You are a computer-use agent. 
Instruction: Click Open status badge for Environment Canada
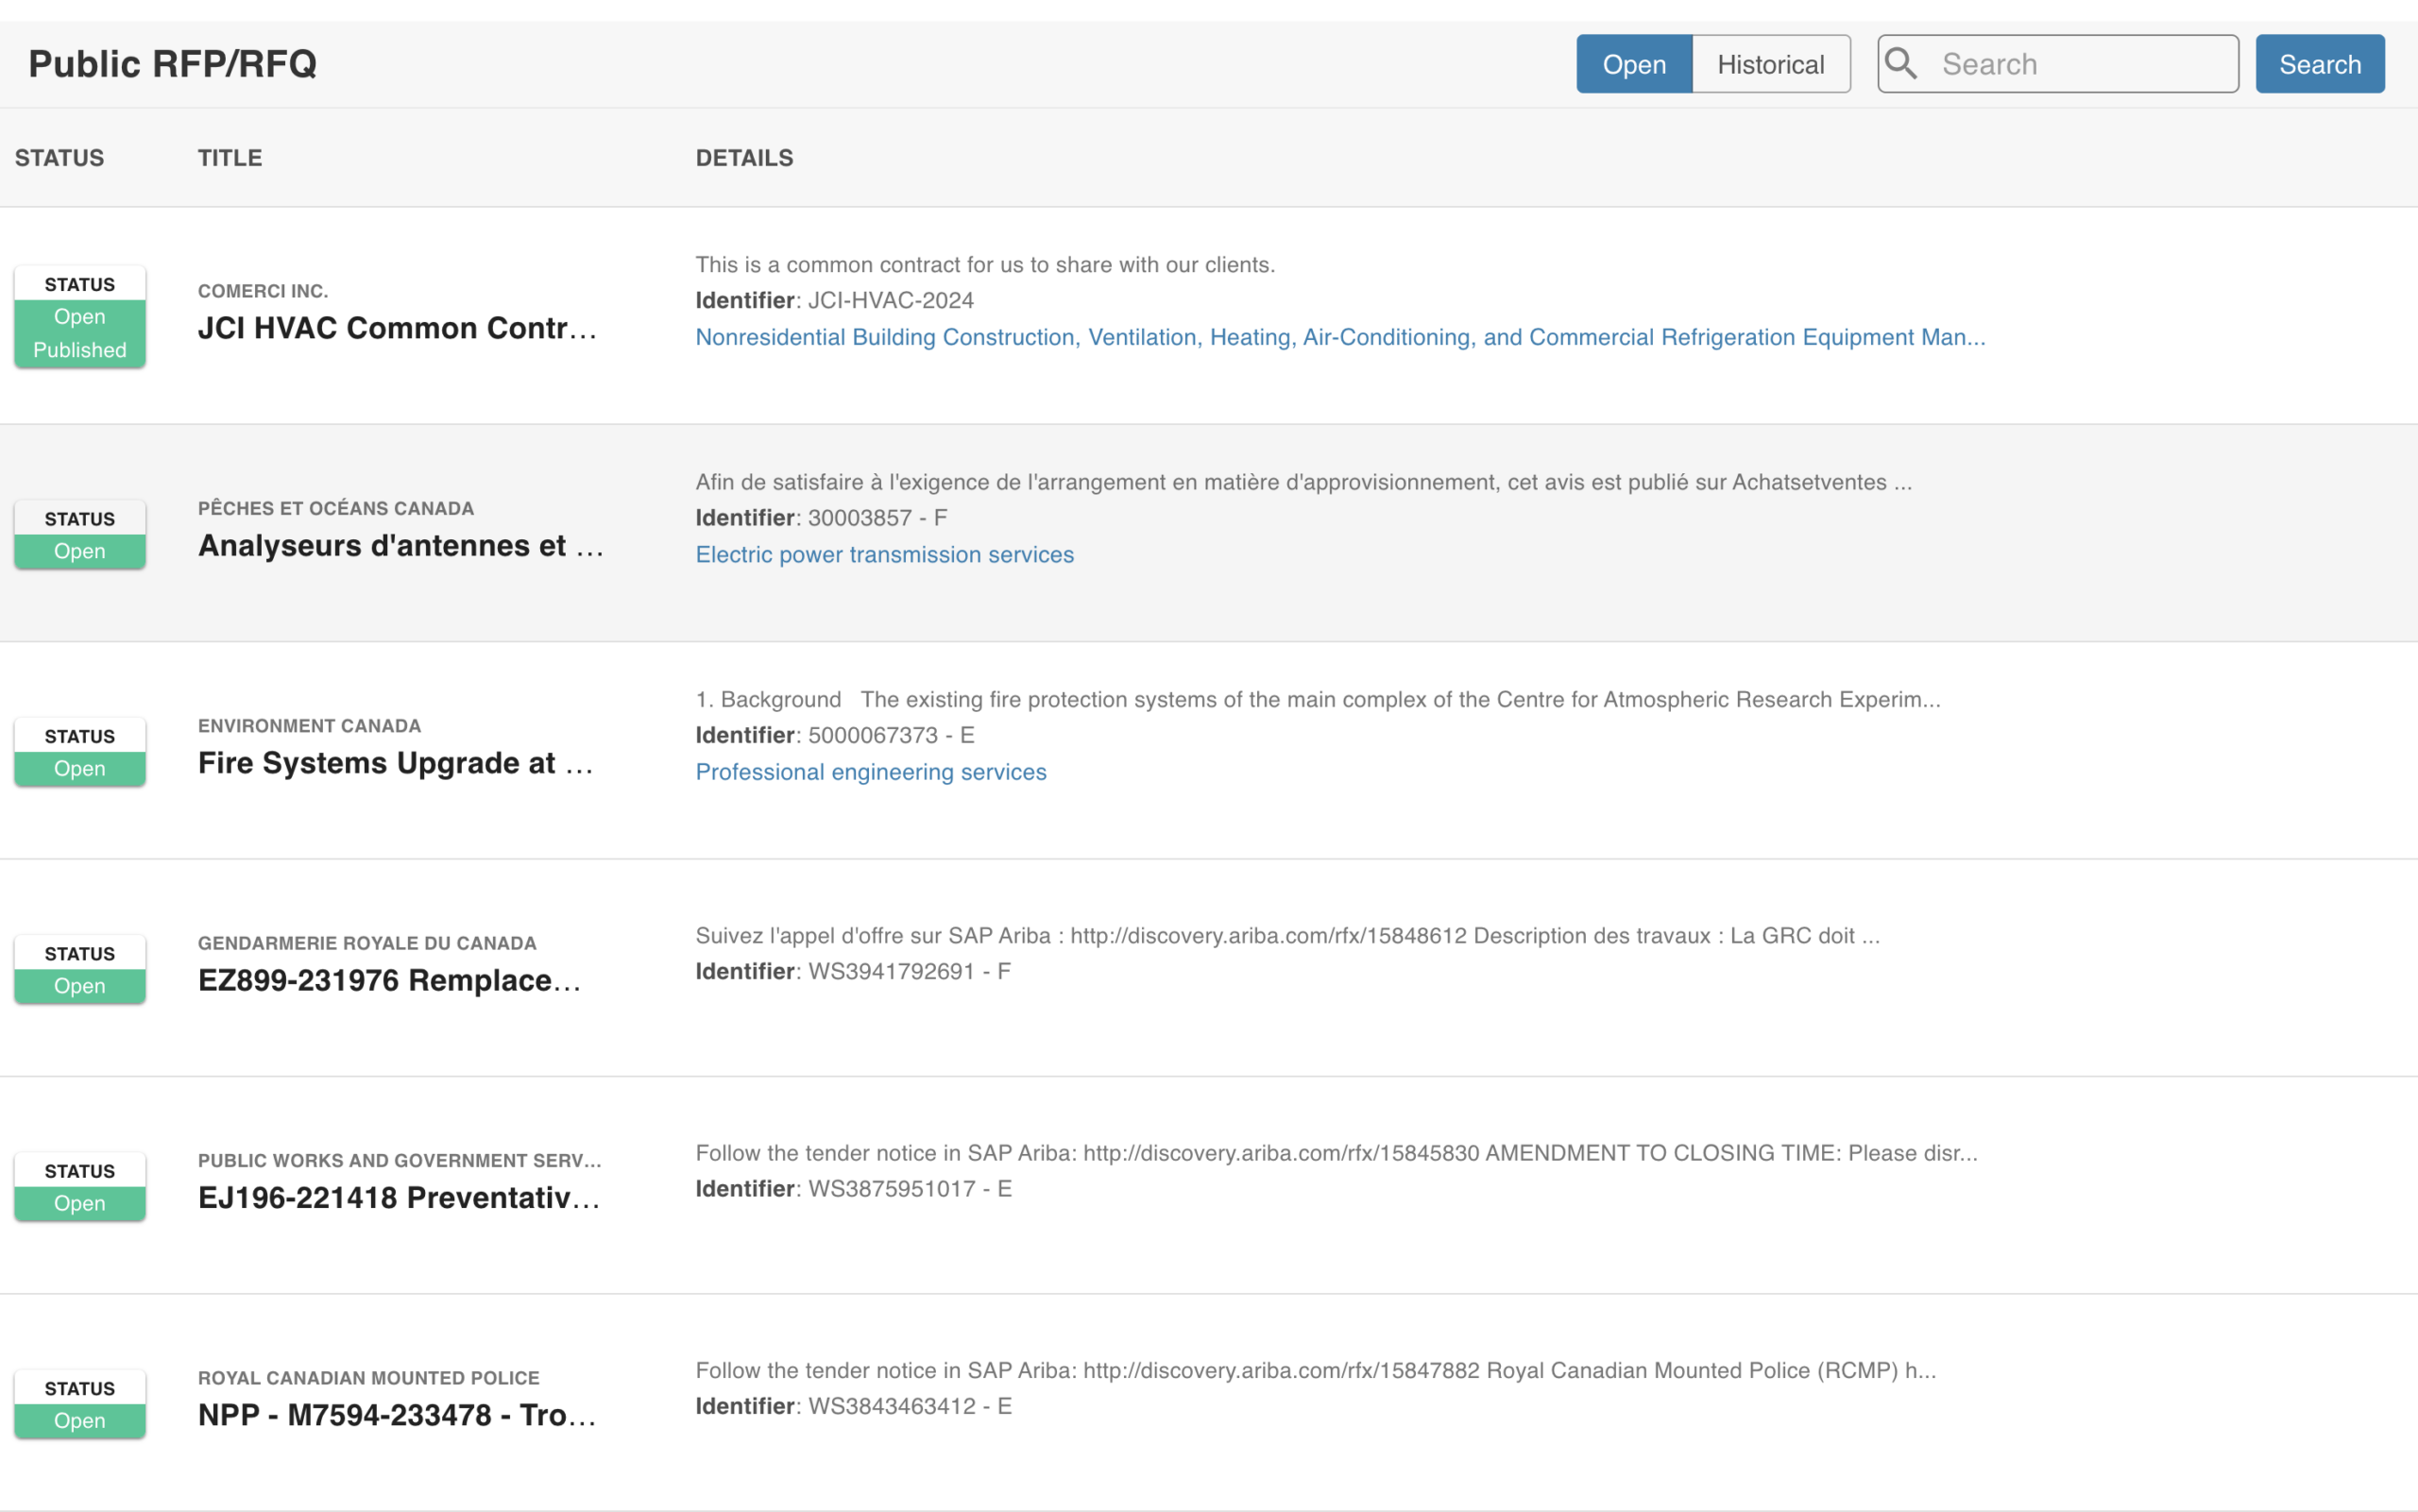80,768
